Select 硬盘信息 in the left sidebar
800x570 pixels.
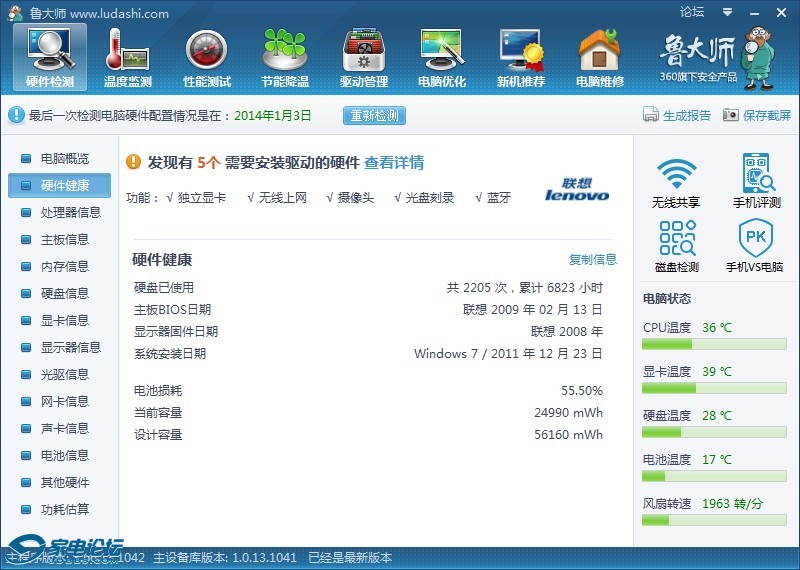pyautogui.click(x=64, y=293)
